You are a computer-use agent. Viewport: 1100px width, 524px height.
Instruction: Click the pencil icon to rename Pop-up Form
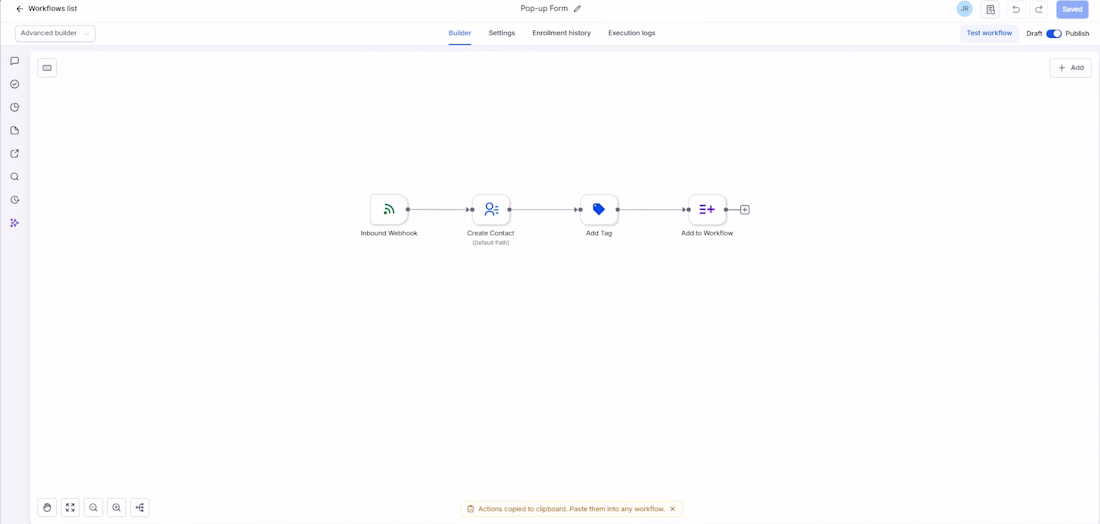(x=577, y=9)
